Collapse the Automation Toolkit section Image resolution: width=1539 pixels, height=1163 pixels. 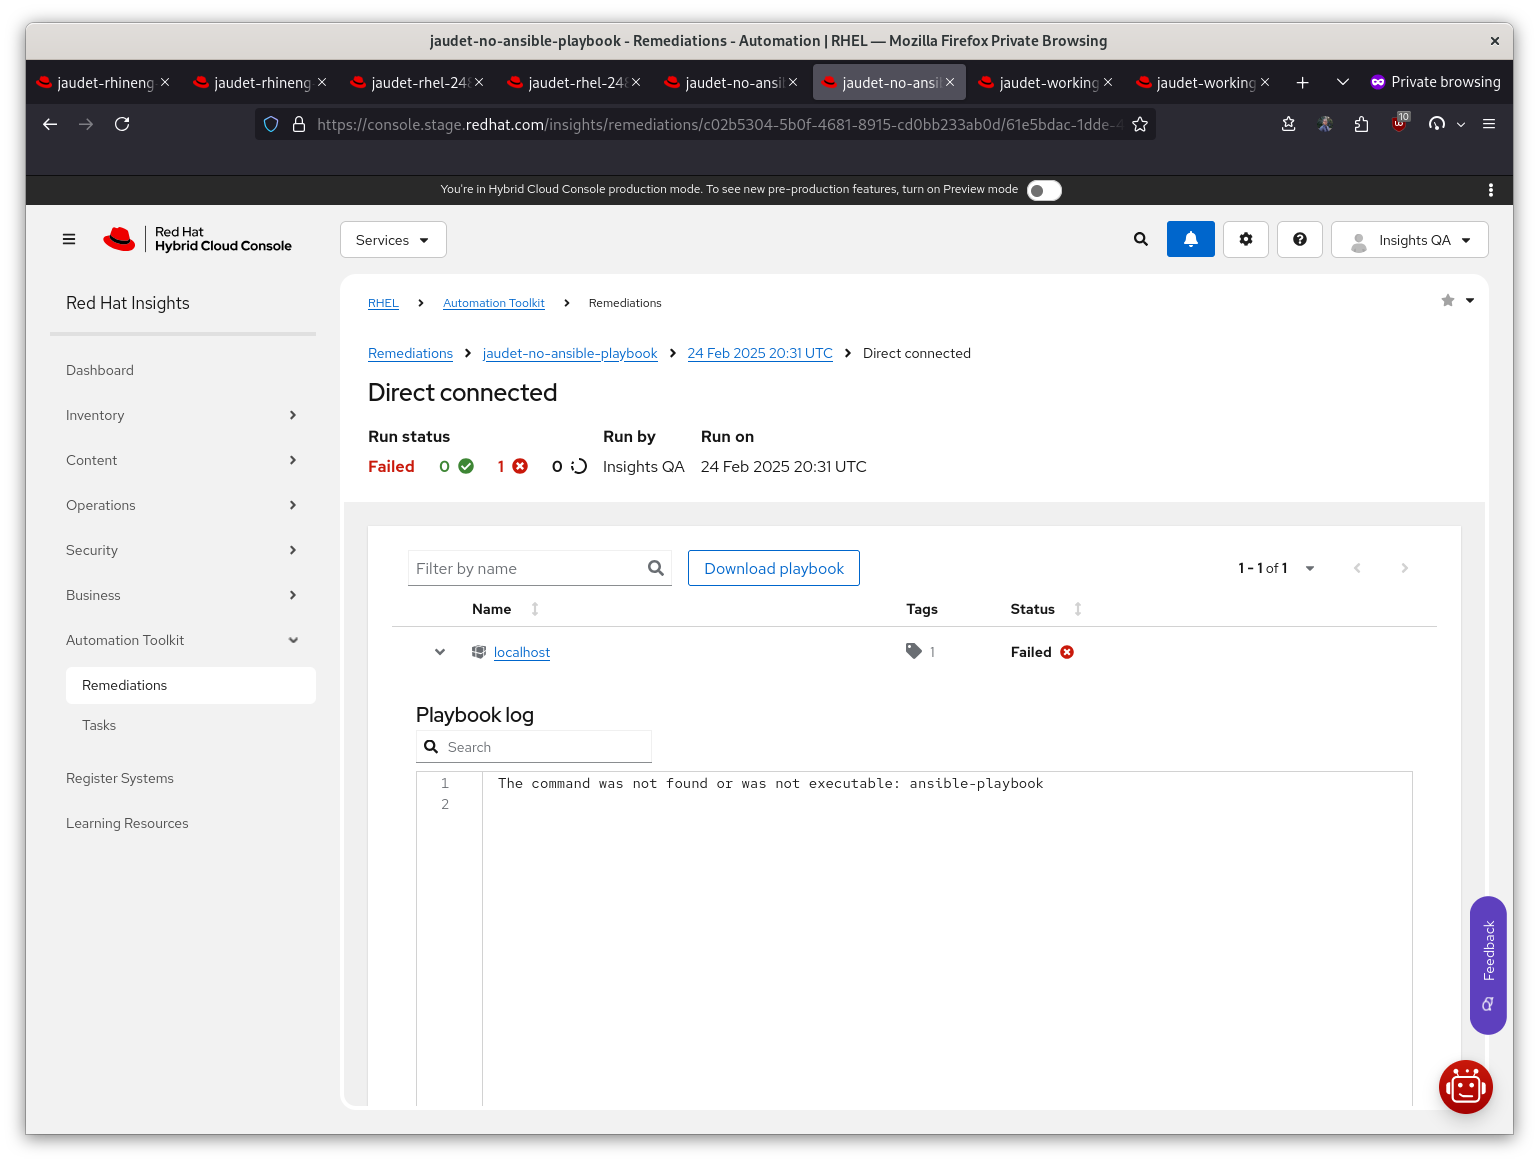[183, 640]
